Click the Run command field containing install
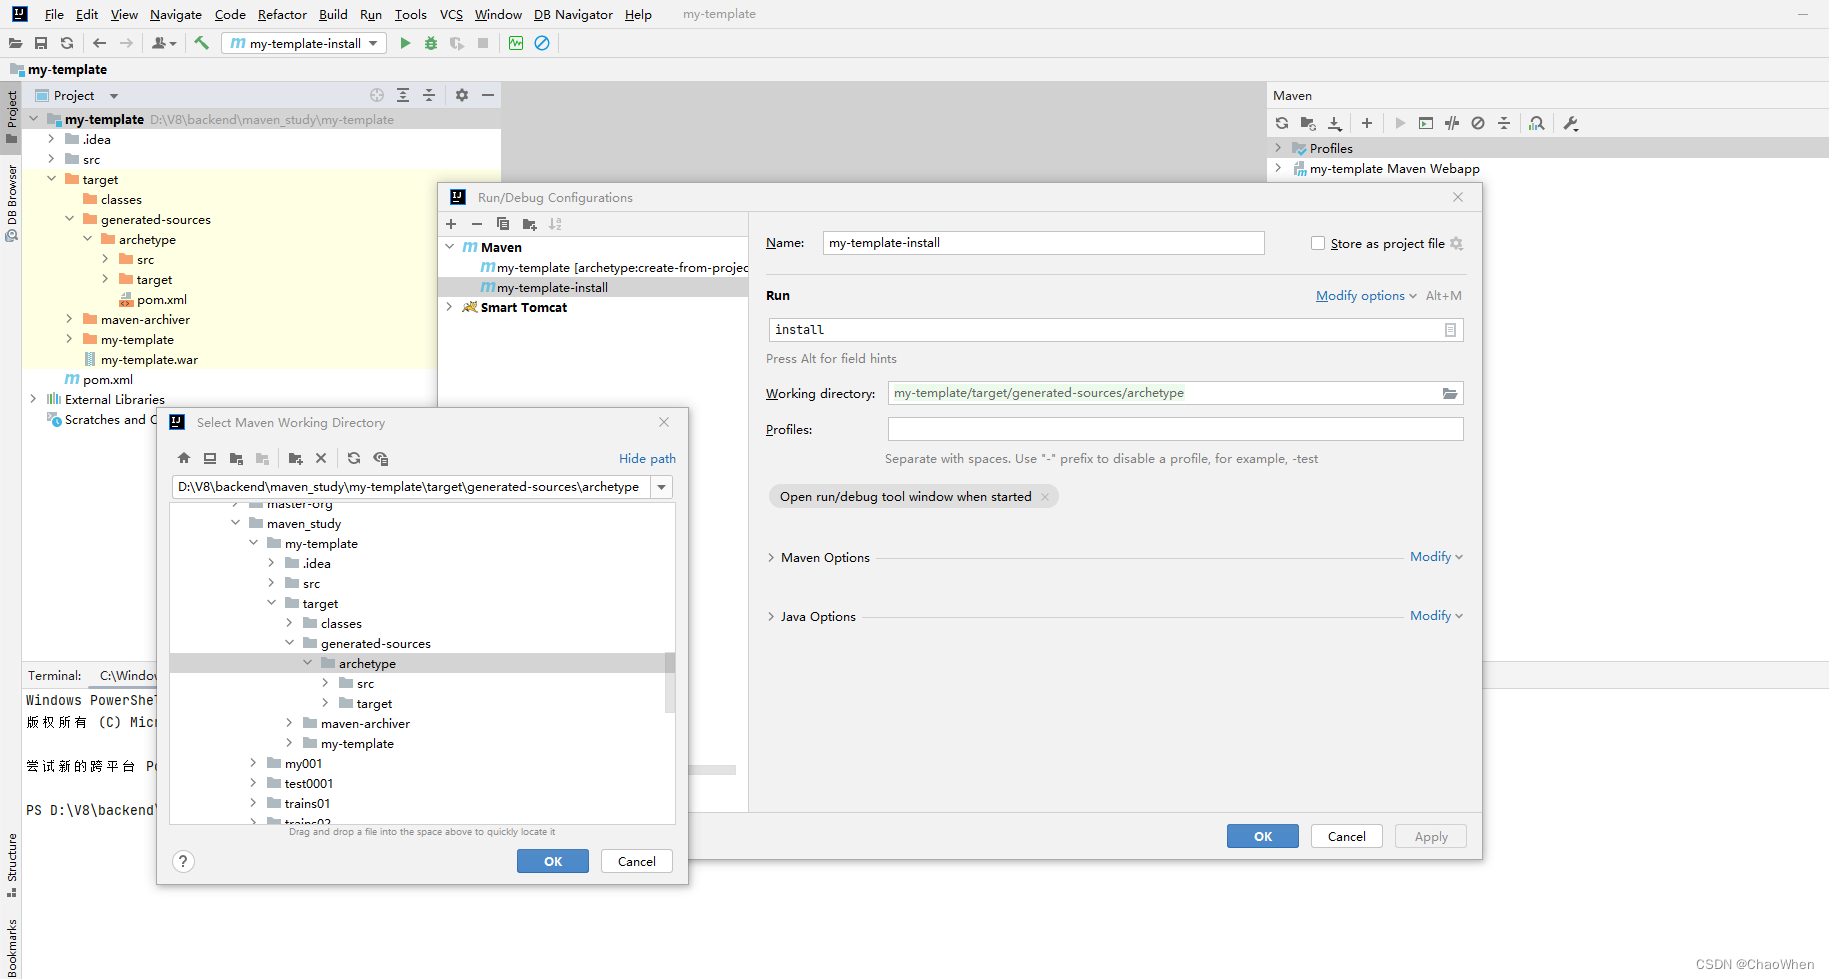This screenshot has height=979, width=1829. pyautogui.click(x=1115, y=330)
